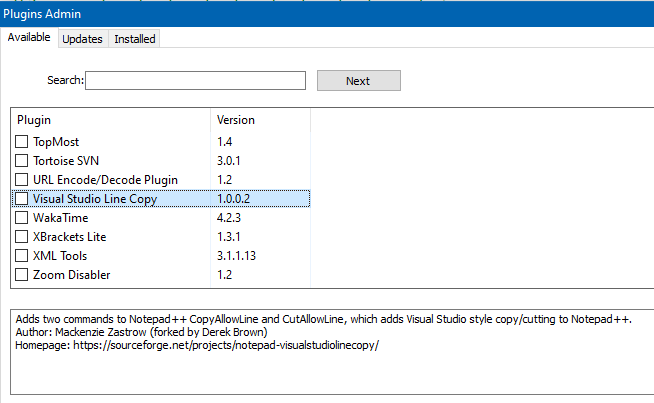Click the Plugins Admin title bar
Viewport: 654px width, 403px height.
pyautogui.click(x=327, y=14)
